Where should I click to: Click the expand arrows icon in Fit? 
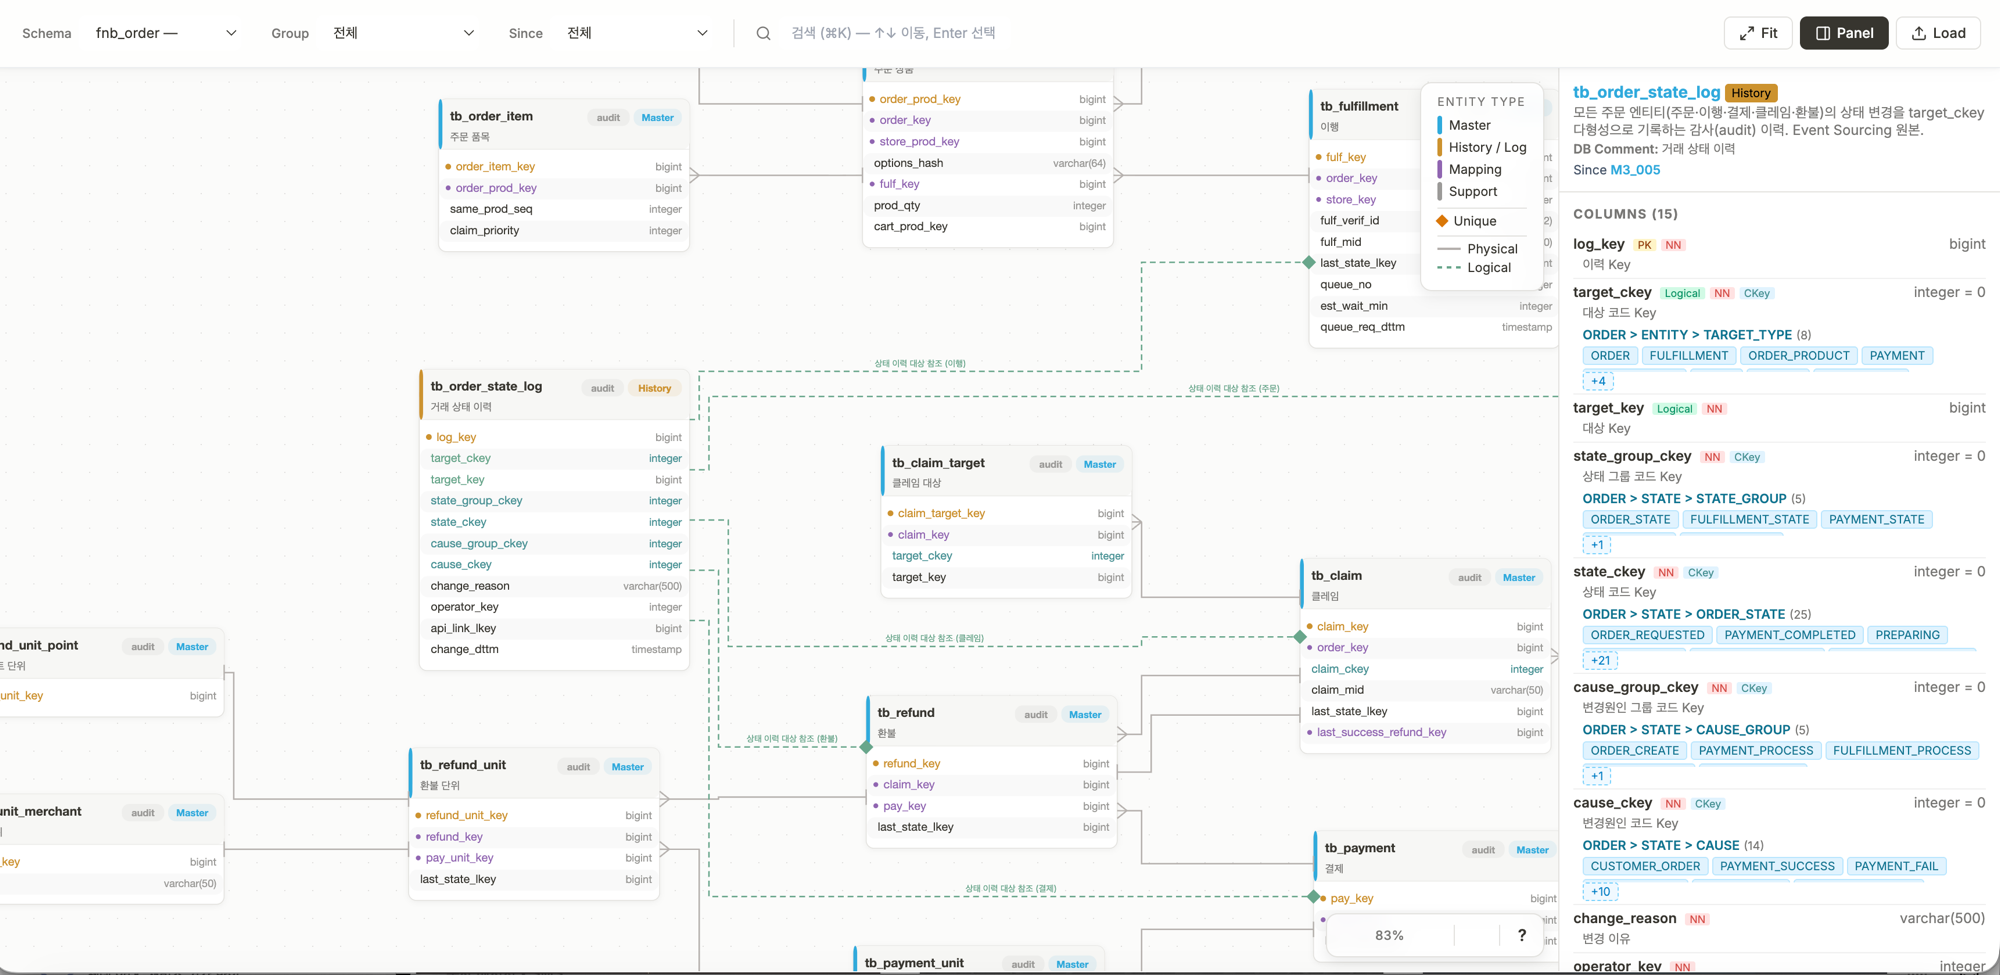click(1746, 33)
